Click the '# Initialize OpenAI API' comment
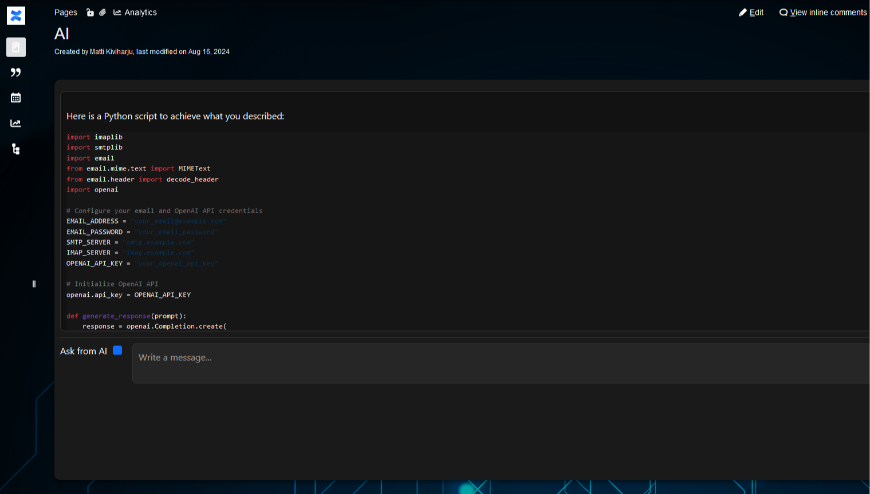 (113, 284)
